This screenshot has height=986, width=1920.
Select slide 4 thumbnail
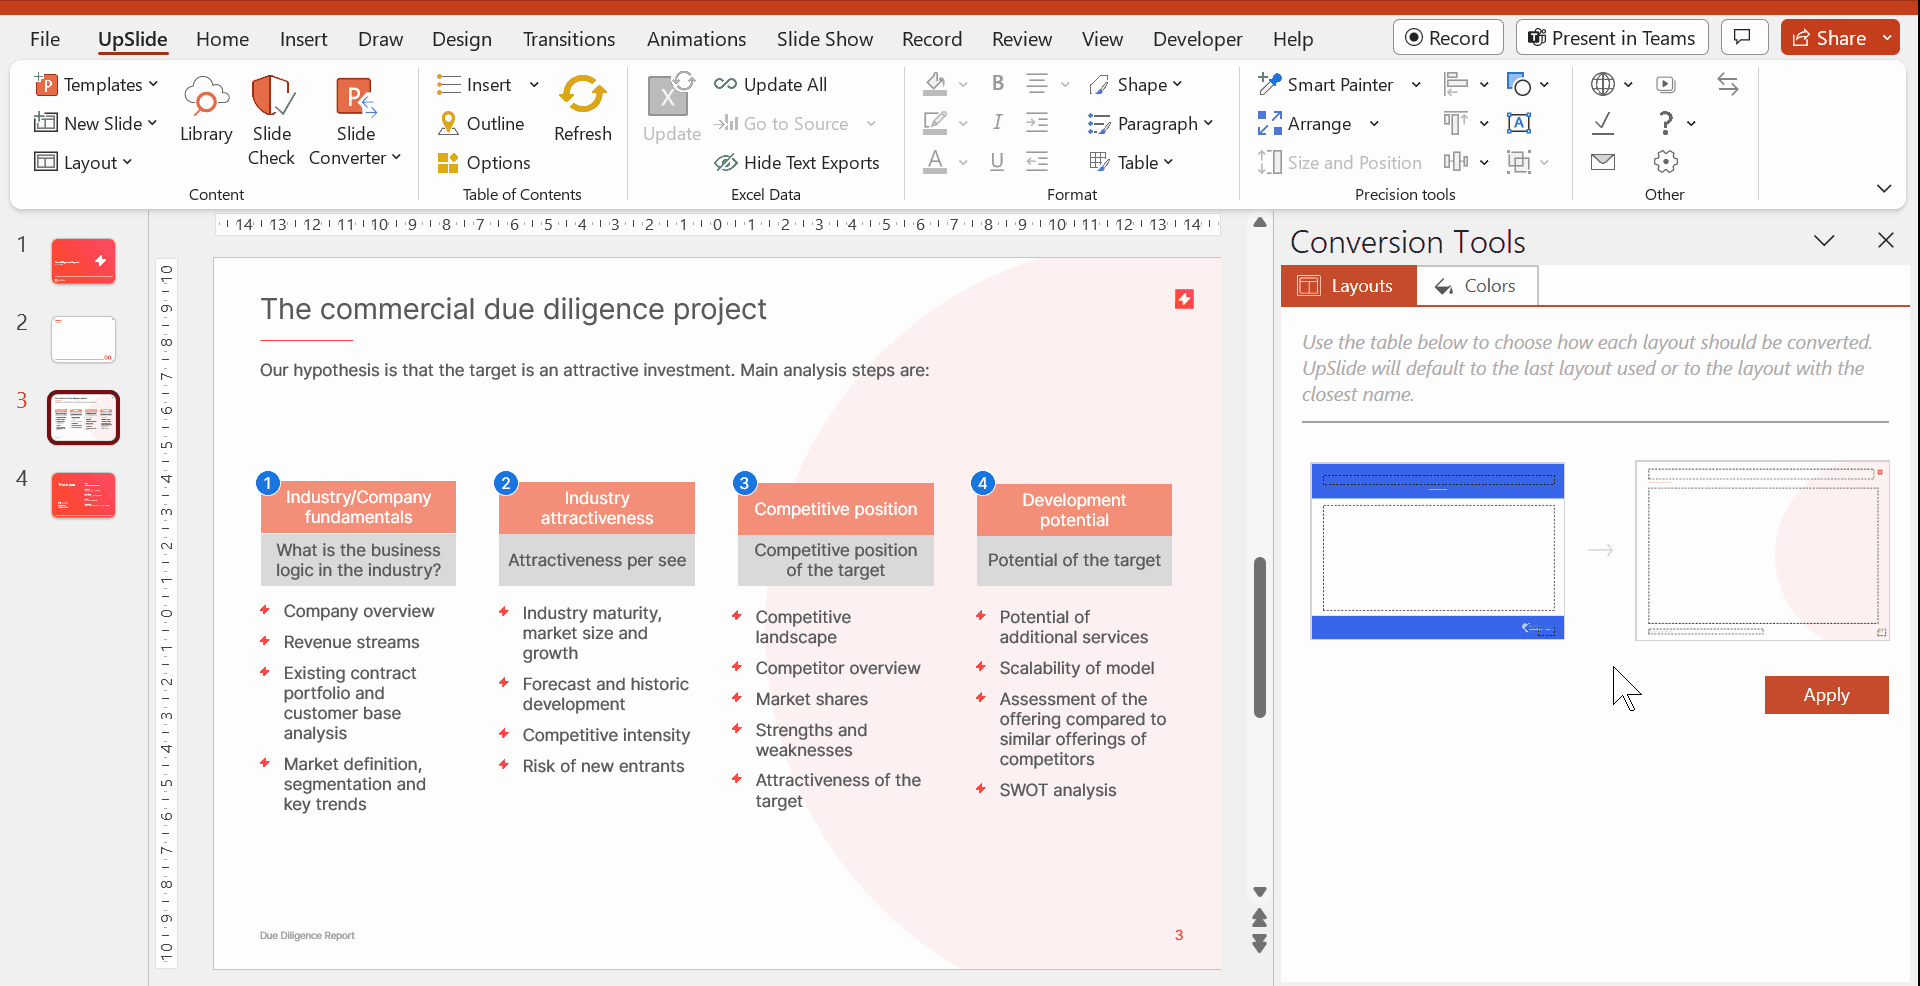pos(83,495)
